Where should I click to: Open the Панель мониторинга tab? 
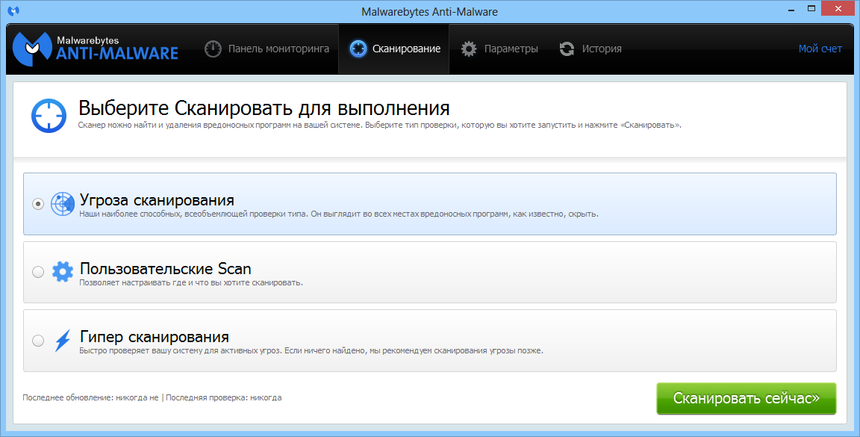click(267, 49)
